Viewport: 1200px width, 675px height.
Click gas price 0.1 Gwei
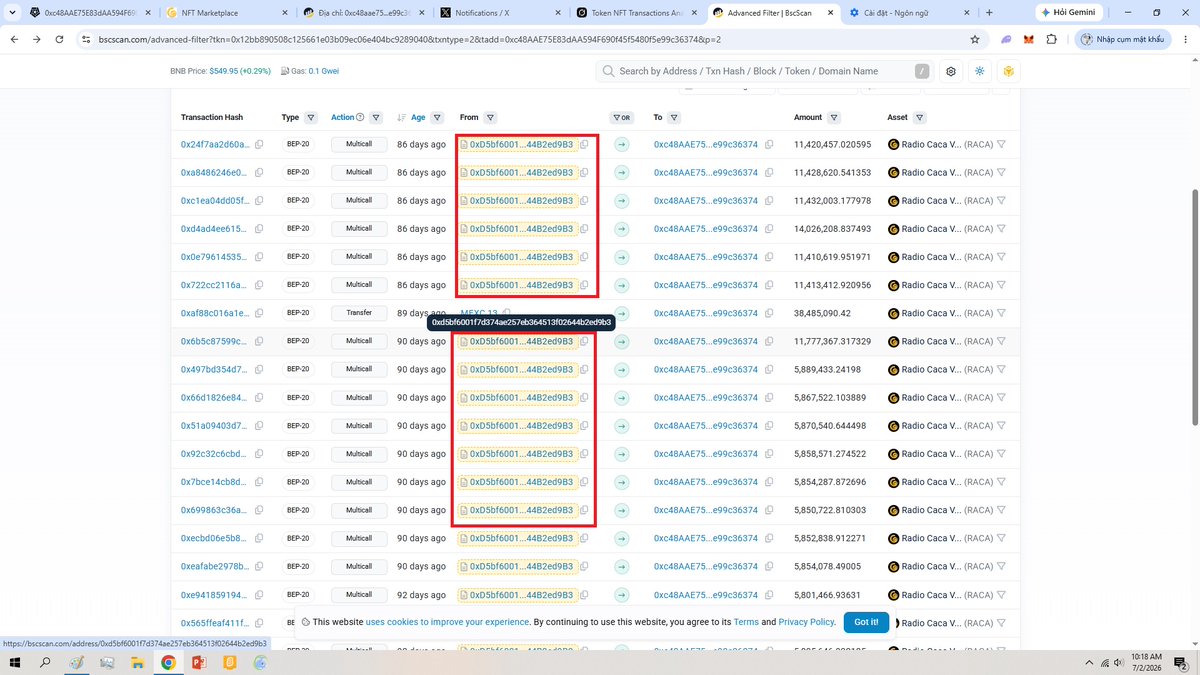coord(322,72)
